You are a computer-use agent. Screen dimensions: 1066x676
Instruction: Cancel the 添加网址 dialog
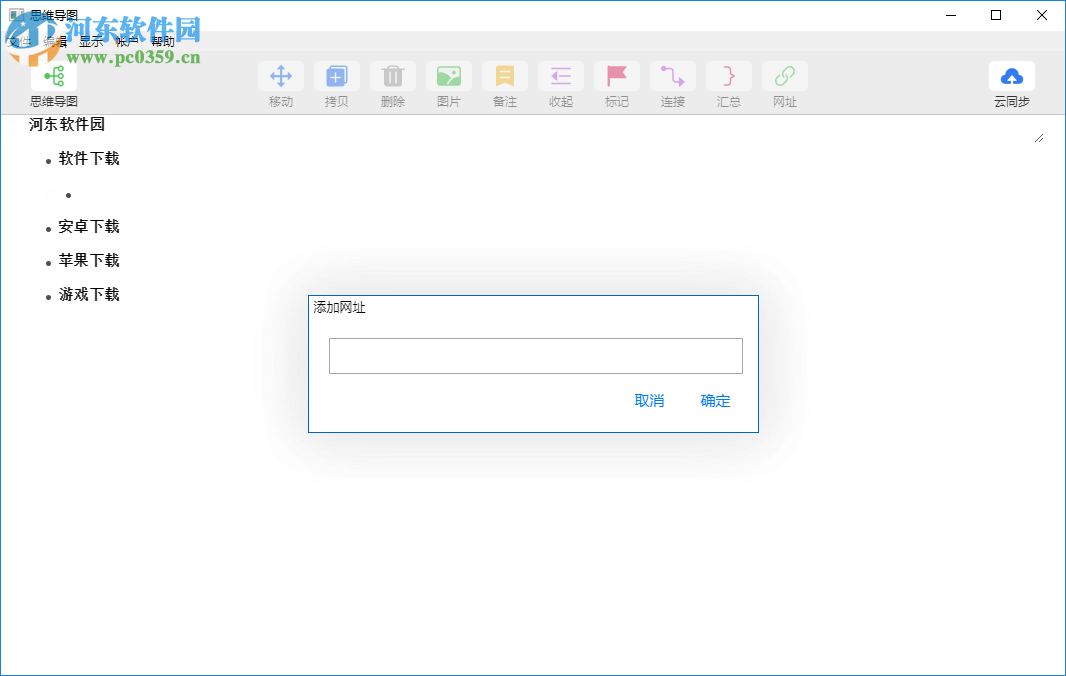650,401
